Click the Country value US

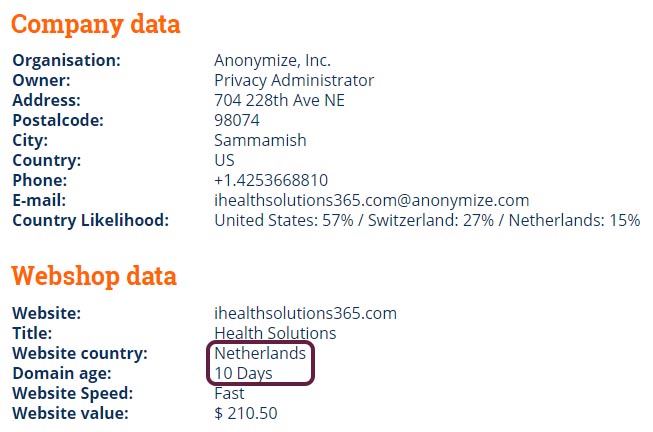[224, 160]
